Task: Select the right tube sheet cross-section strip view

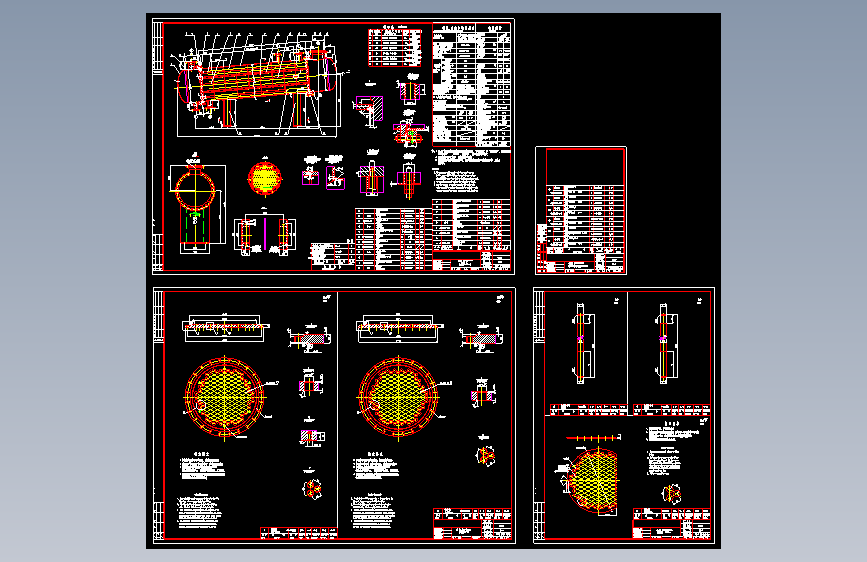Action: [399, 327]
